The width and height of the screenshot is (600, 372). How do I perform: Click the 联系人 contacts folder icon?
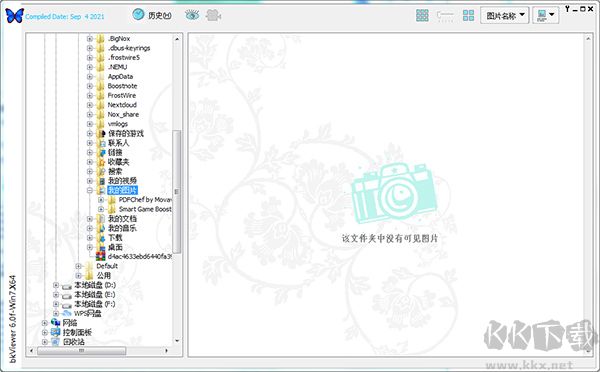101,143
